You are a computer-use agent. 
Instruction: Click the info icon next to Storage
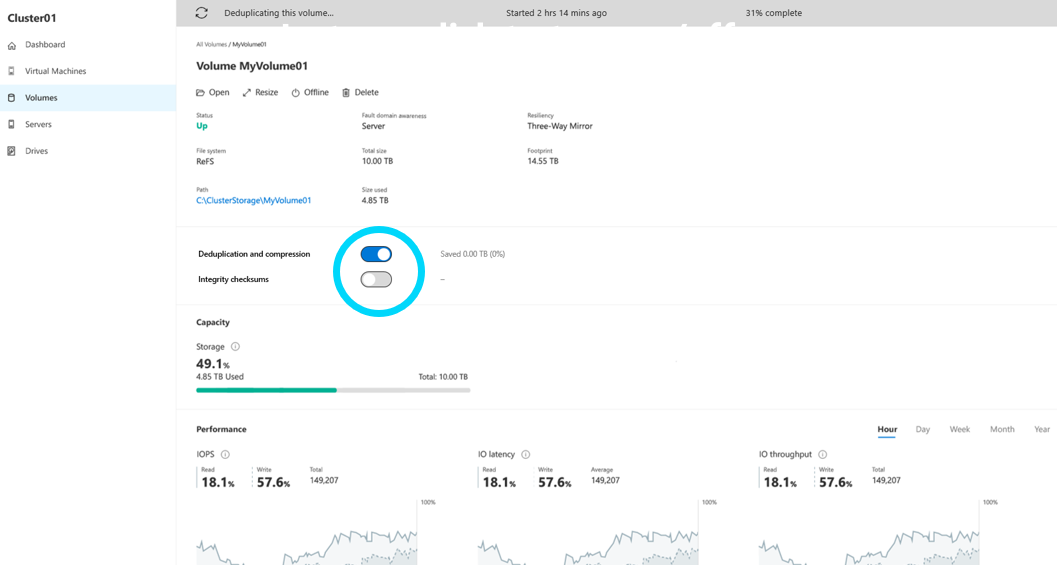(235, 347)
